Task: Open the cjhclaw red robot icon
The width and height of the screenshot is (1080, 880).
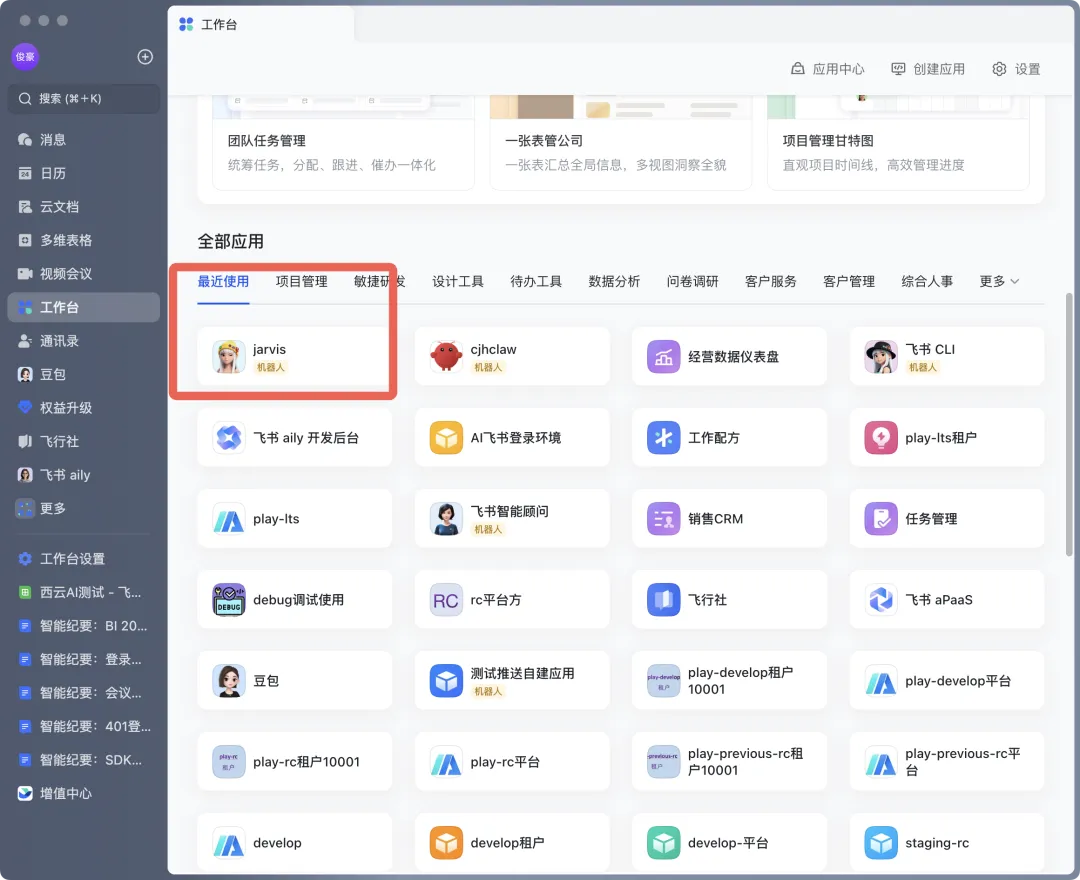Action: tap(446, 357)
